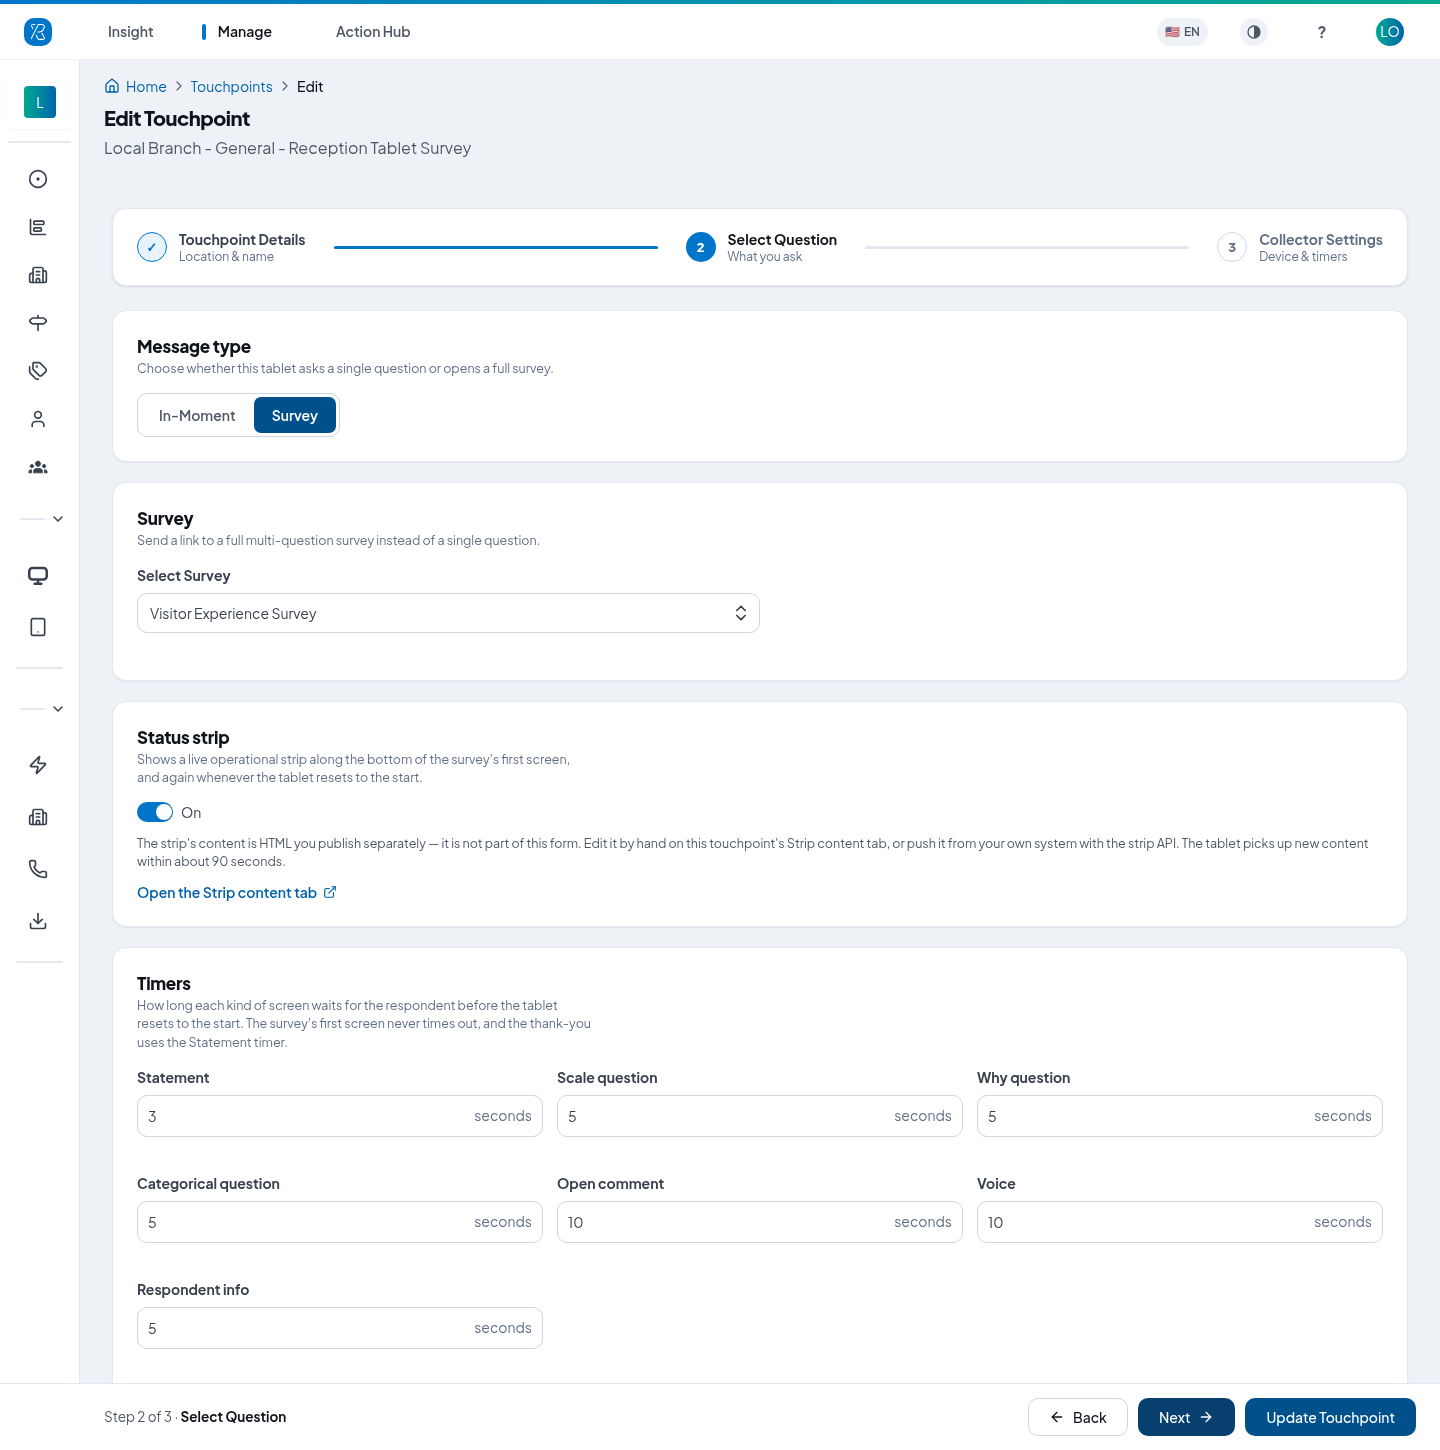Image resolution: width=1440 pixels, height=1450 pixels.
Task: Go to Touchpoints breadcrumb
Action: [x=231, y=87]
